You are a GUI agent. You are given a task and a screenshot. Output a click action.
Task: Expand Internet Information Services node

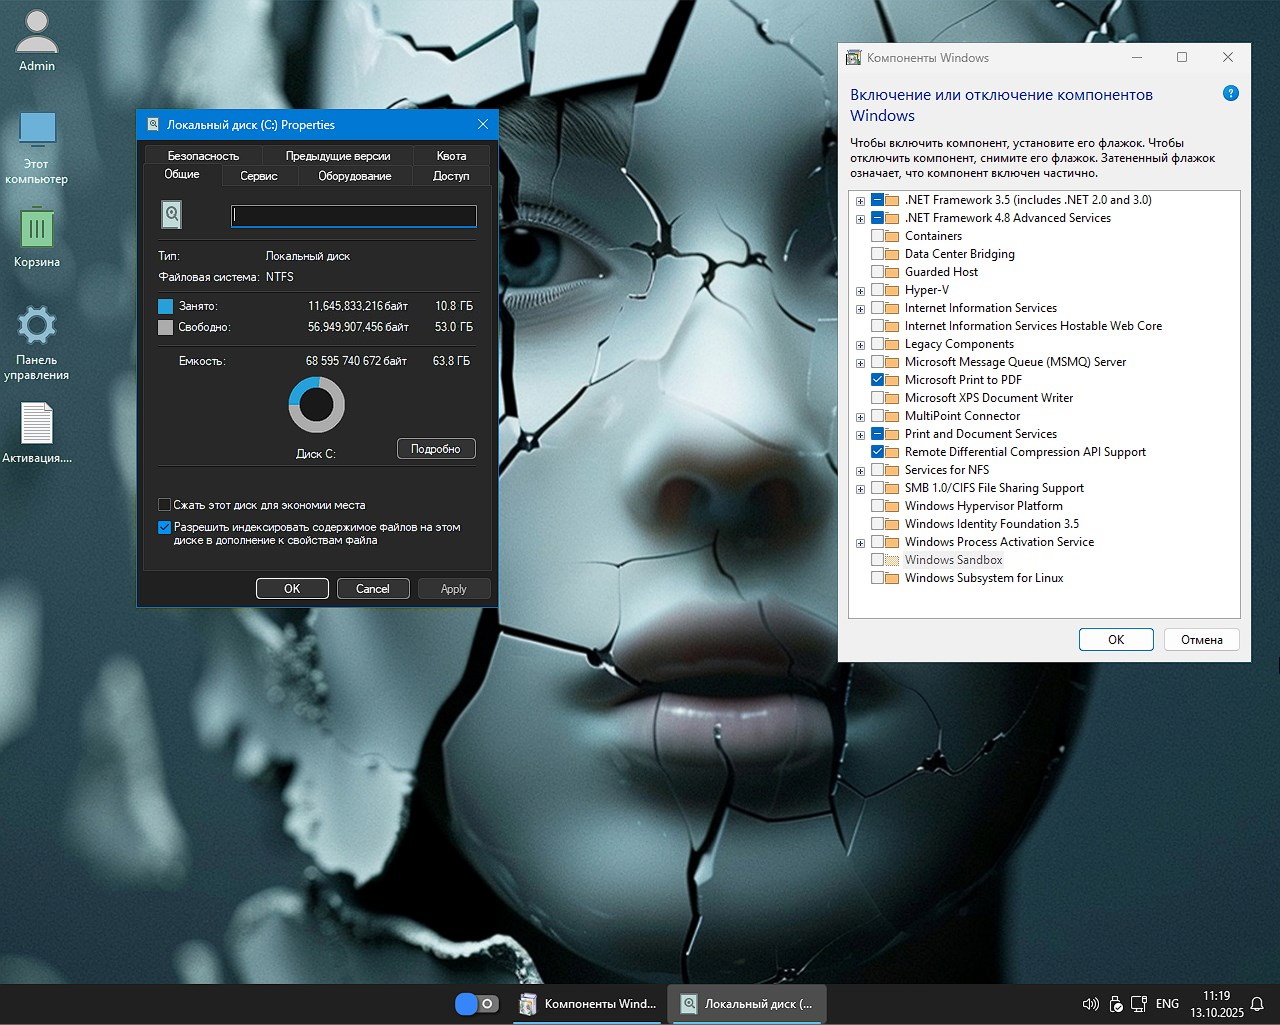coord(860,308)
